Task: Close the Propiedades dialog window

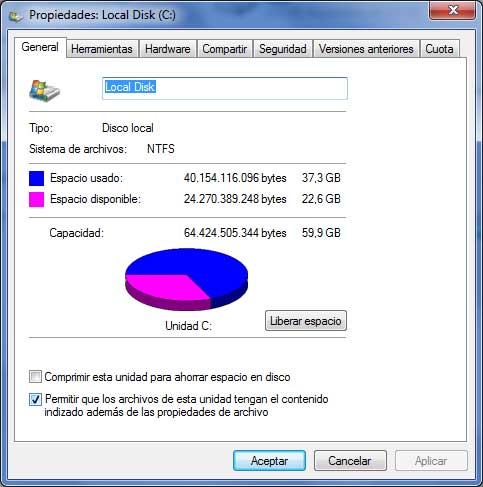Action: coord(452,10)
